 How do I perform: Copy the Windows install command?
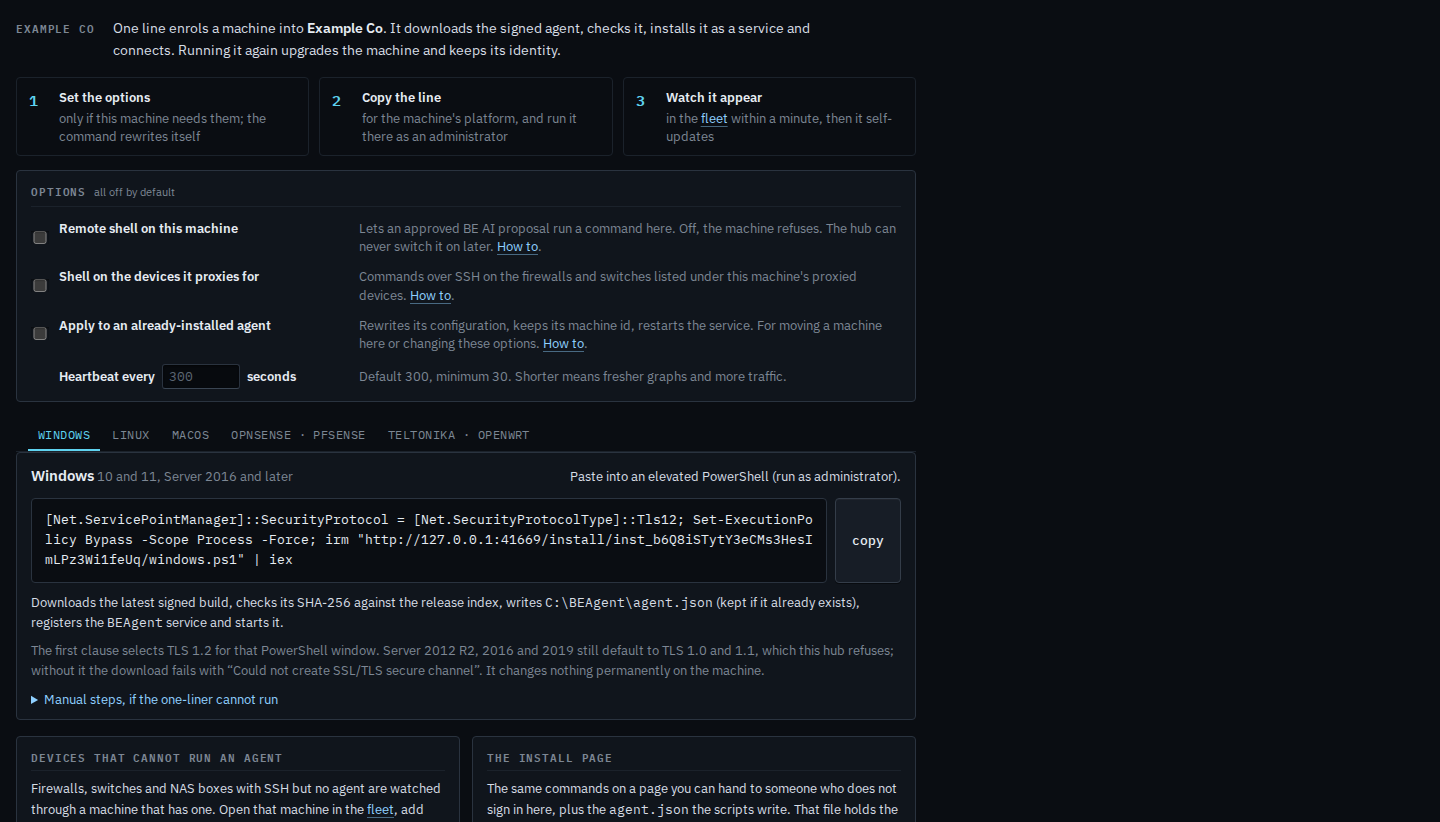point(868,540)
